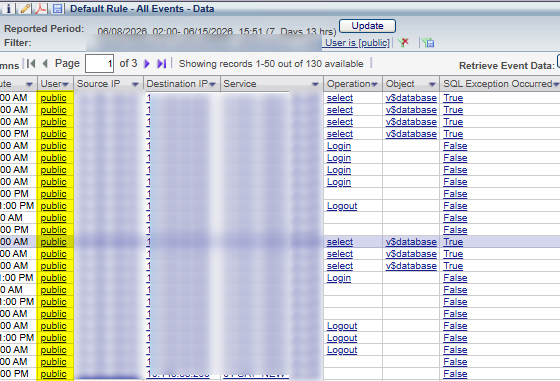Click the 'of 3' page count text

tap(128, 64)
